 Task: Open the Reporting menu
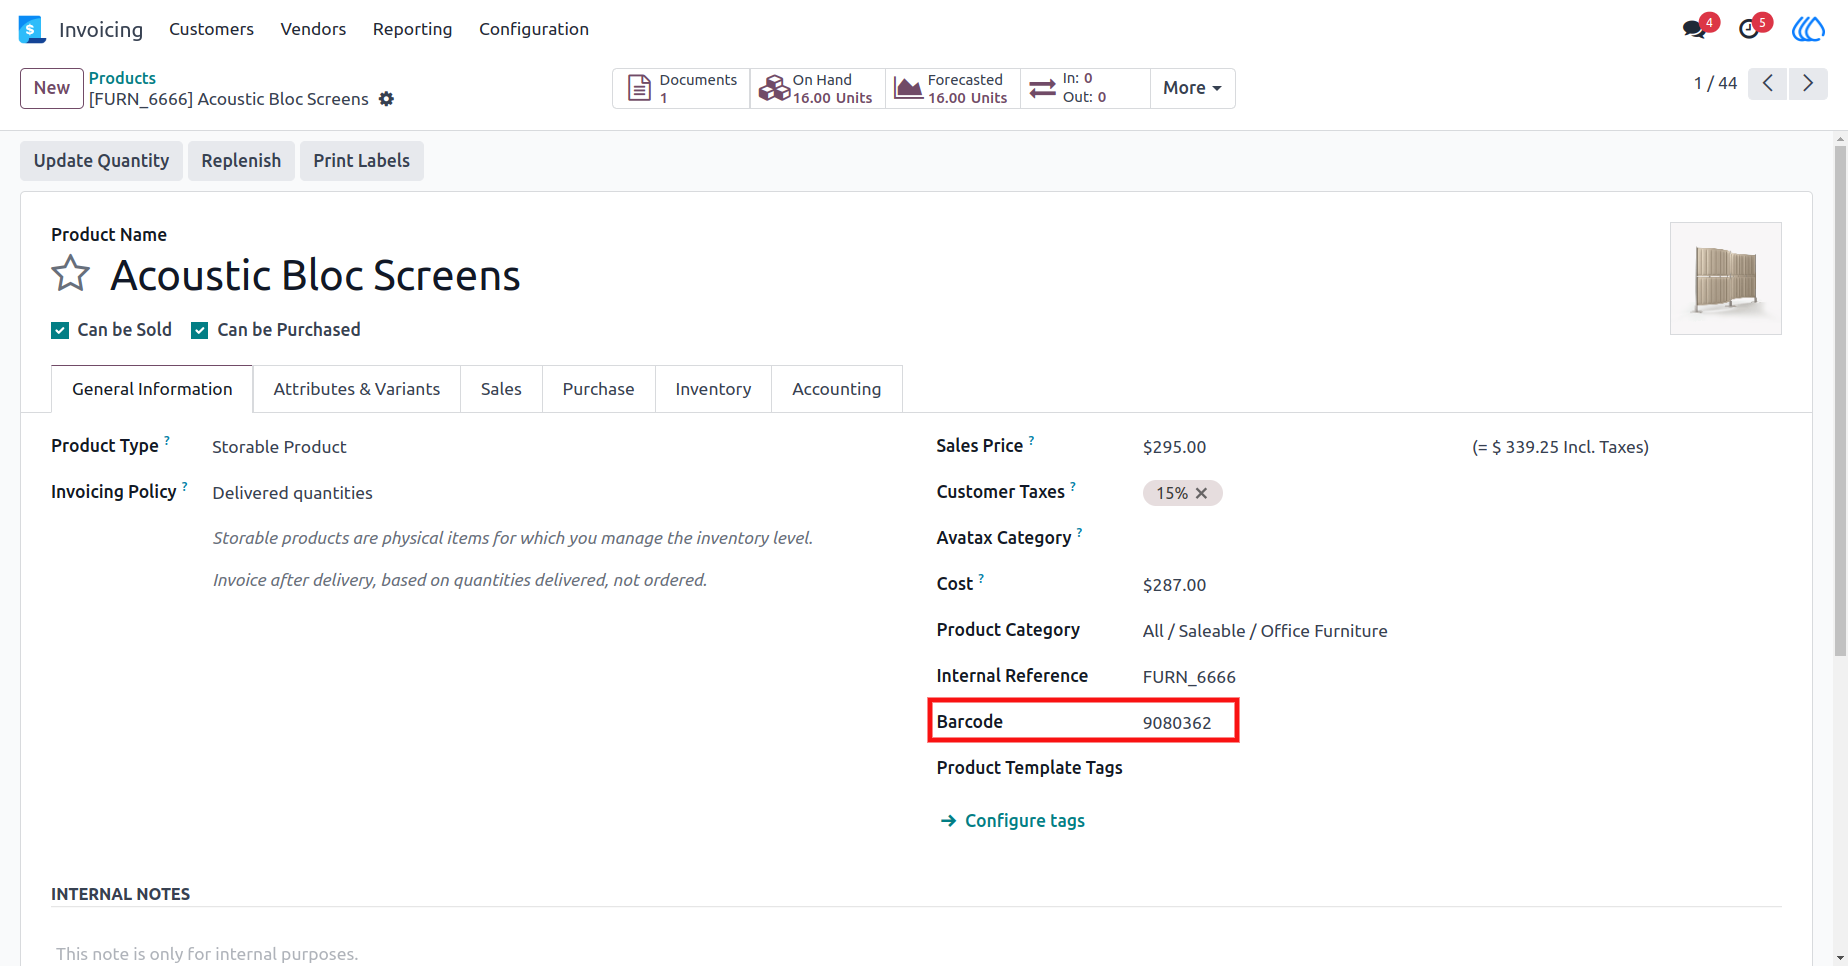coord(412,29)
